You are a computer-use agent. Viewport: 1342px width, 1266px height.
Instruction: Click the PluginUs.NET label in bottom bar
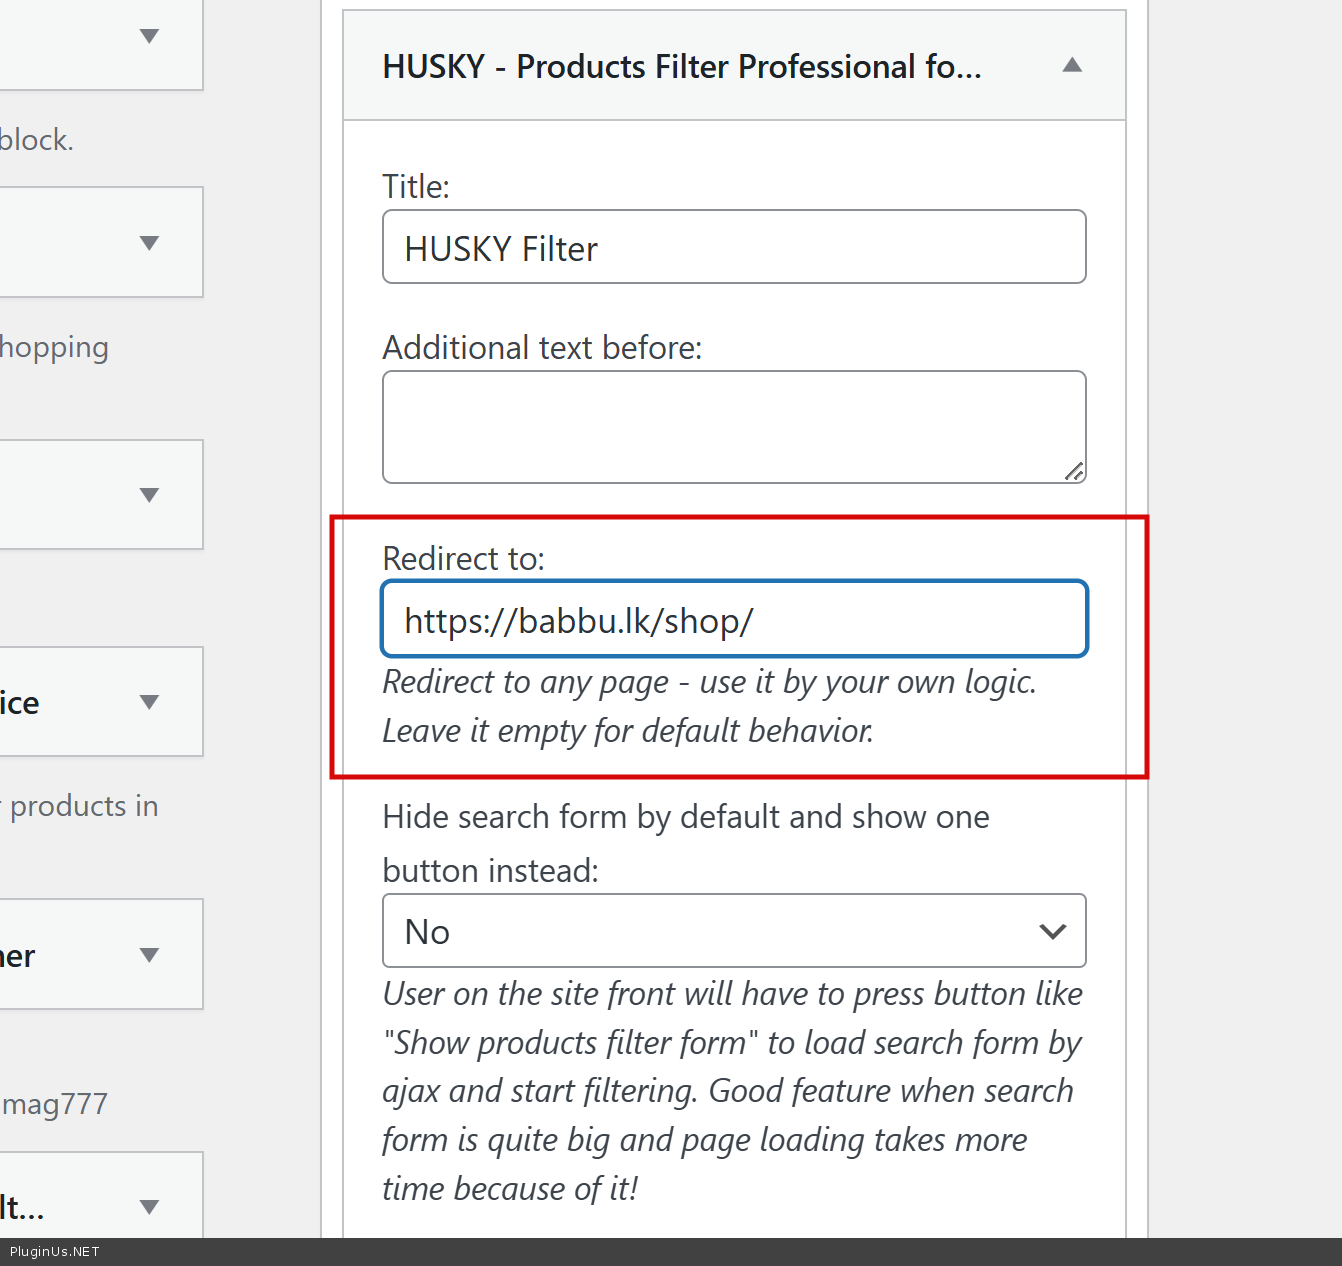pyautogui.click(x=55, y=1252)
